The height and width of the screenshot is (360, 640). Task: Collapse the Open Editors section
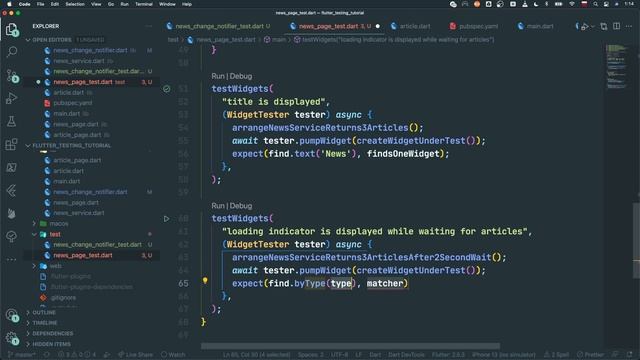(28, 40)
